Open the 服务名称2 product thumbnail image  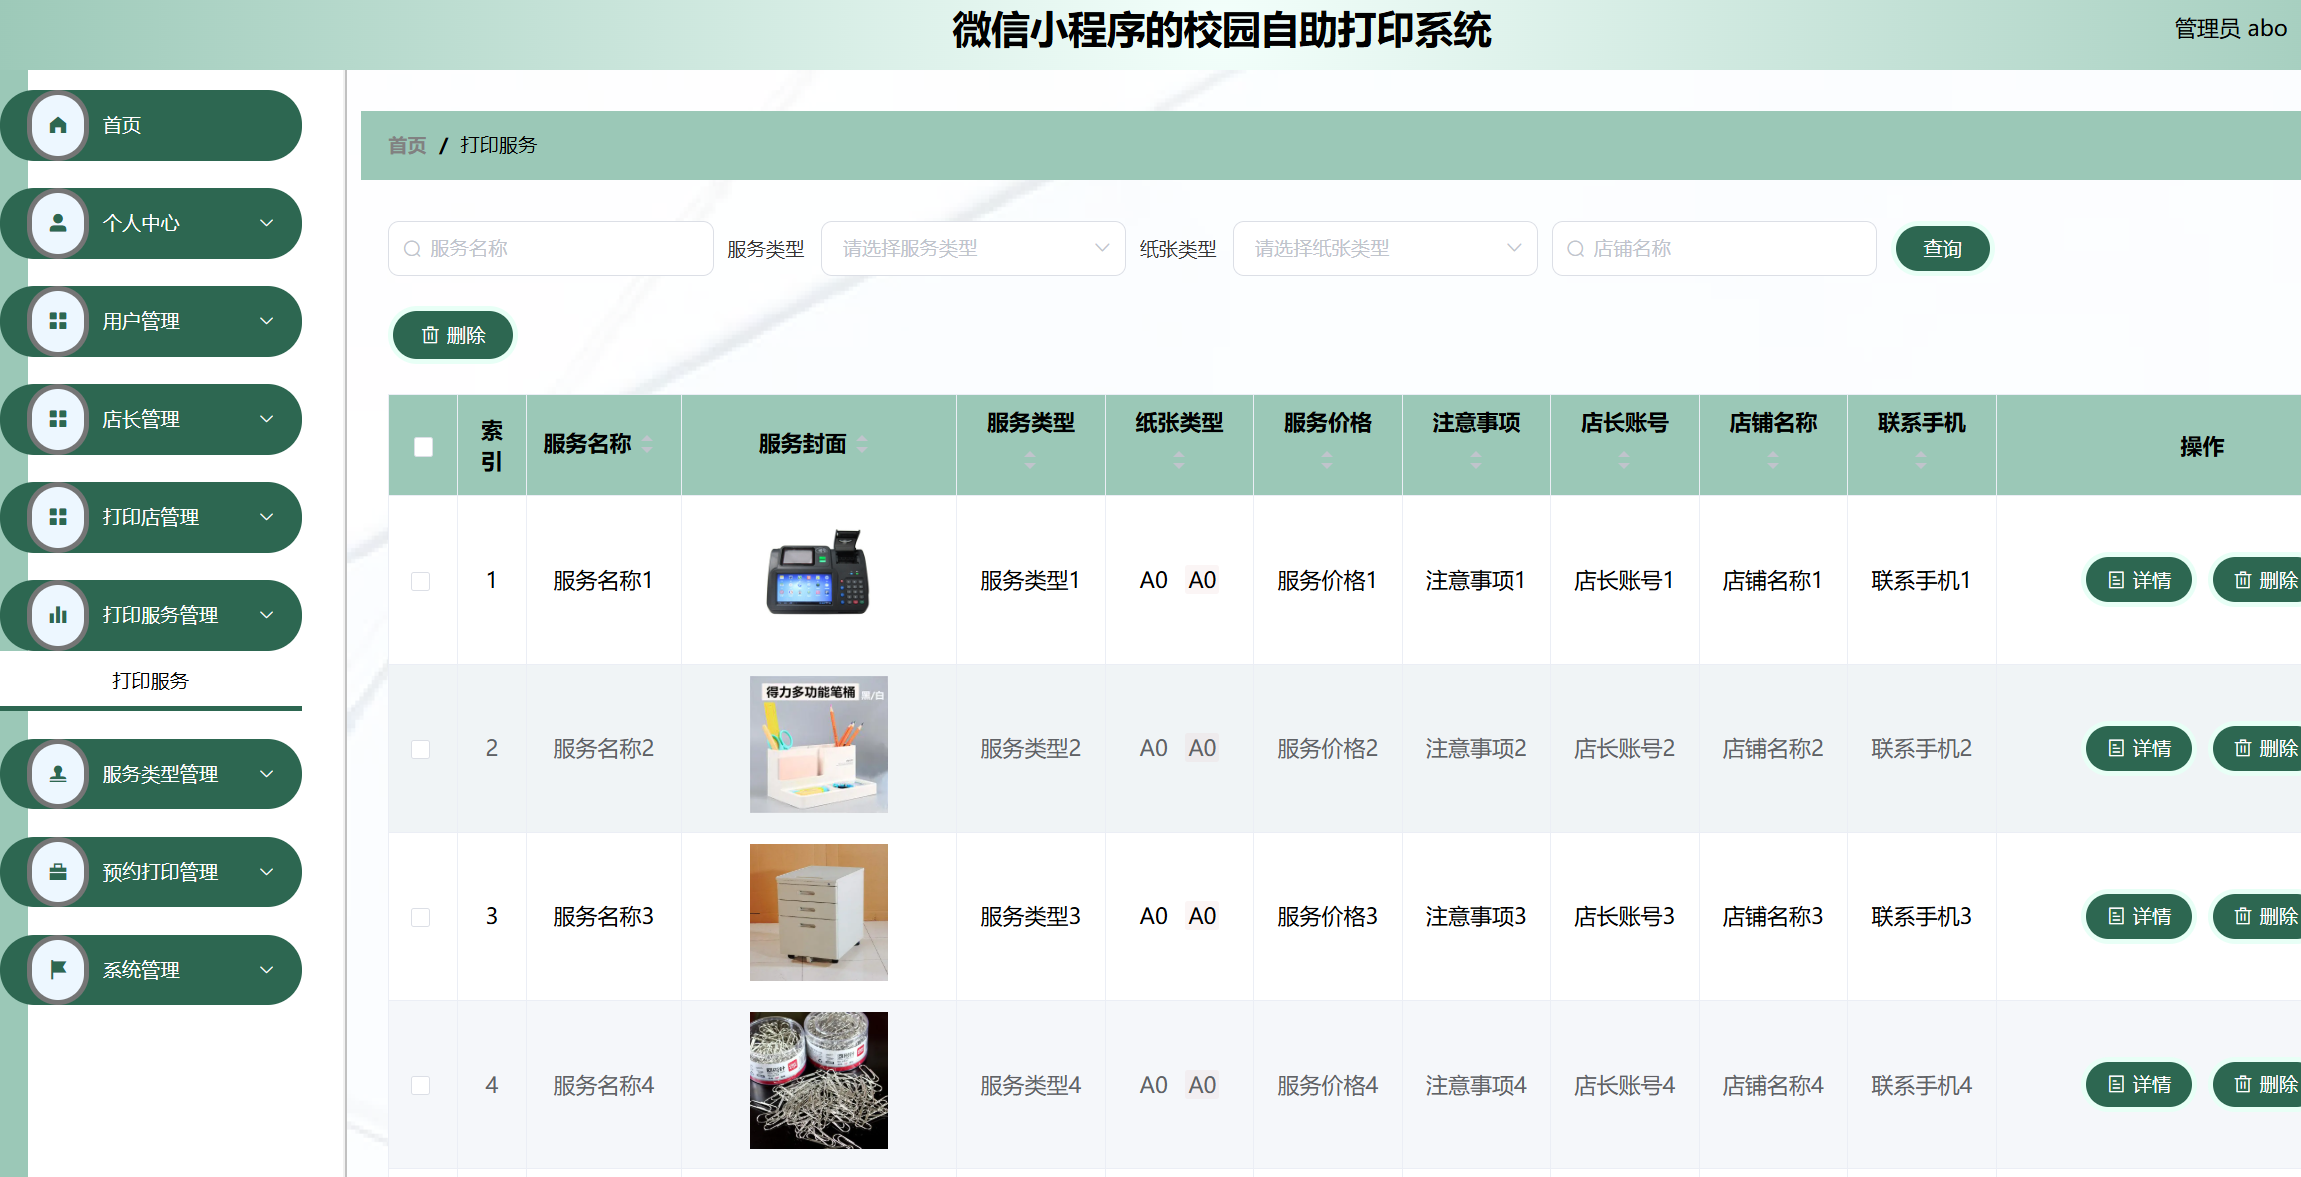(818, 744)
